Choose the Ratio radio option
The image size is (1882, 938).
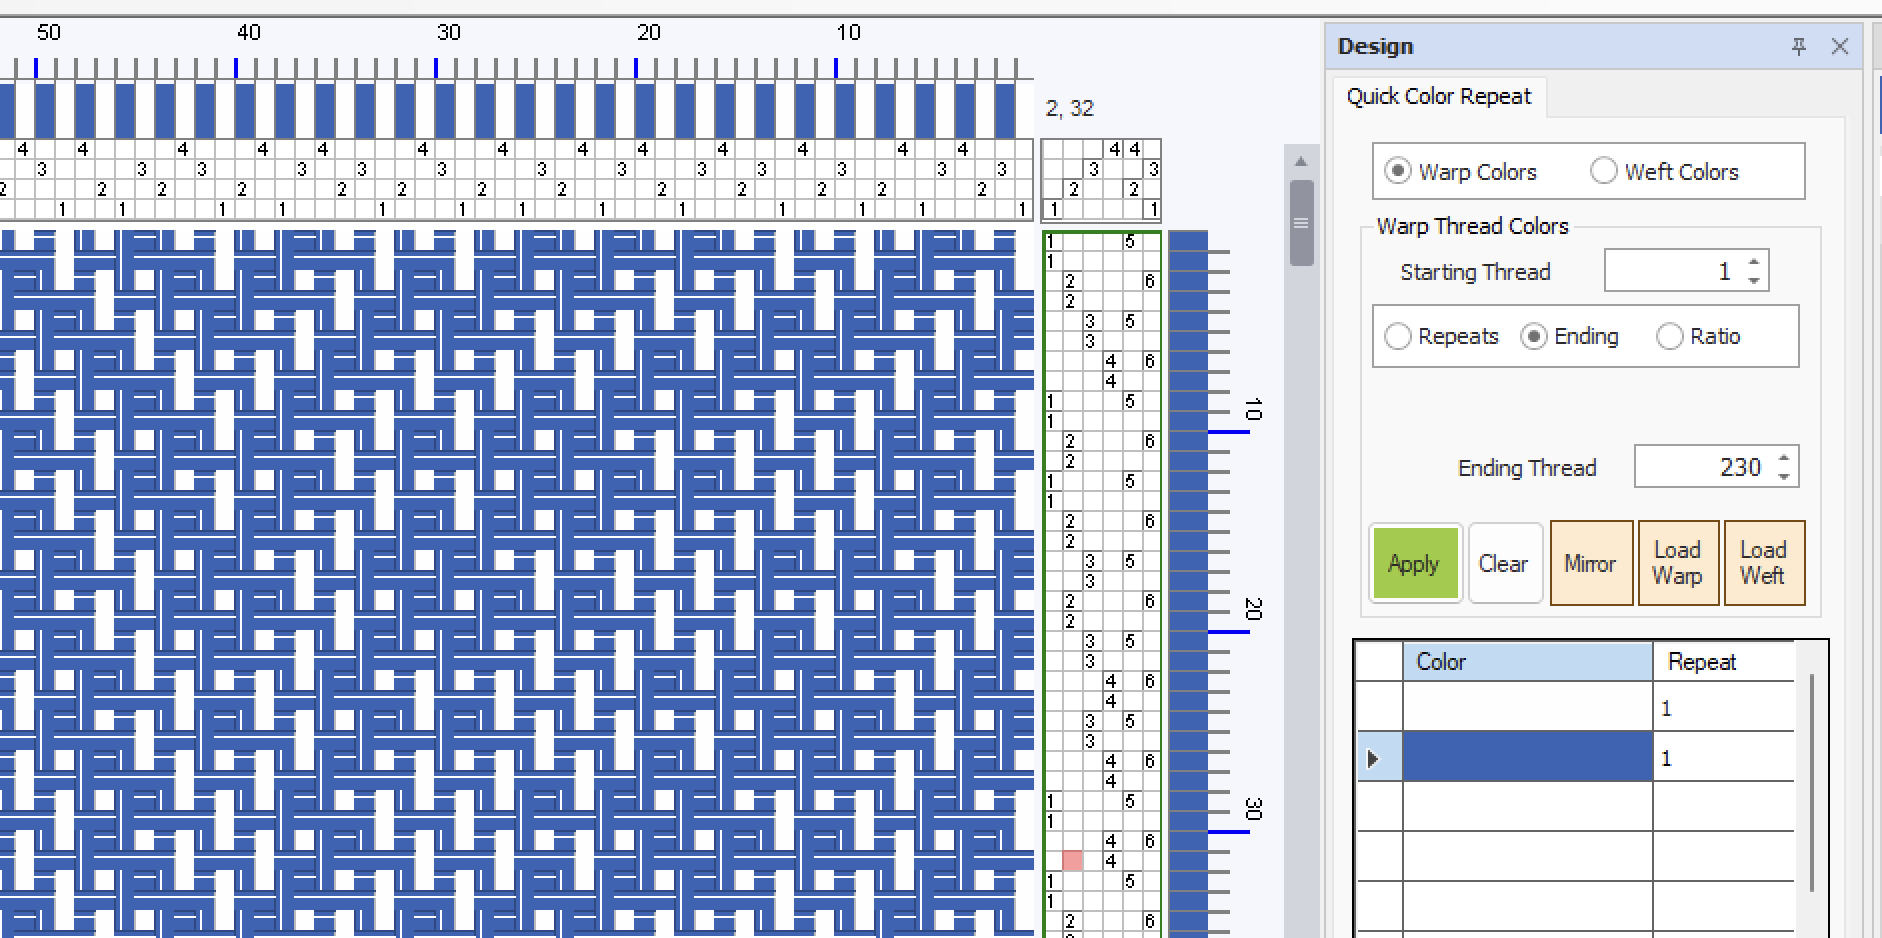pos(1669,336)
